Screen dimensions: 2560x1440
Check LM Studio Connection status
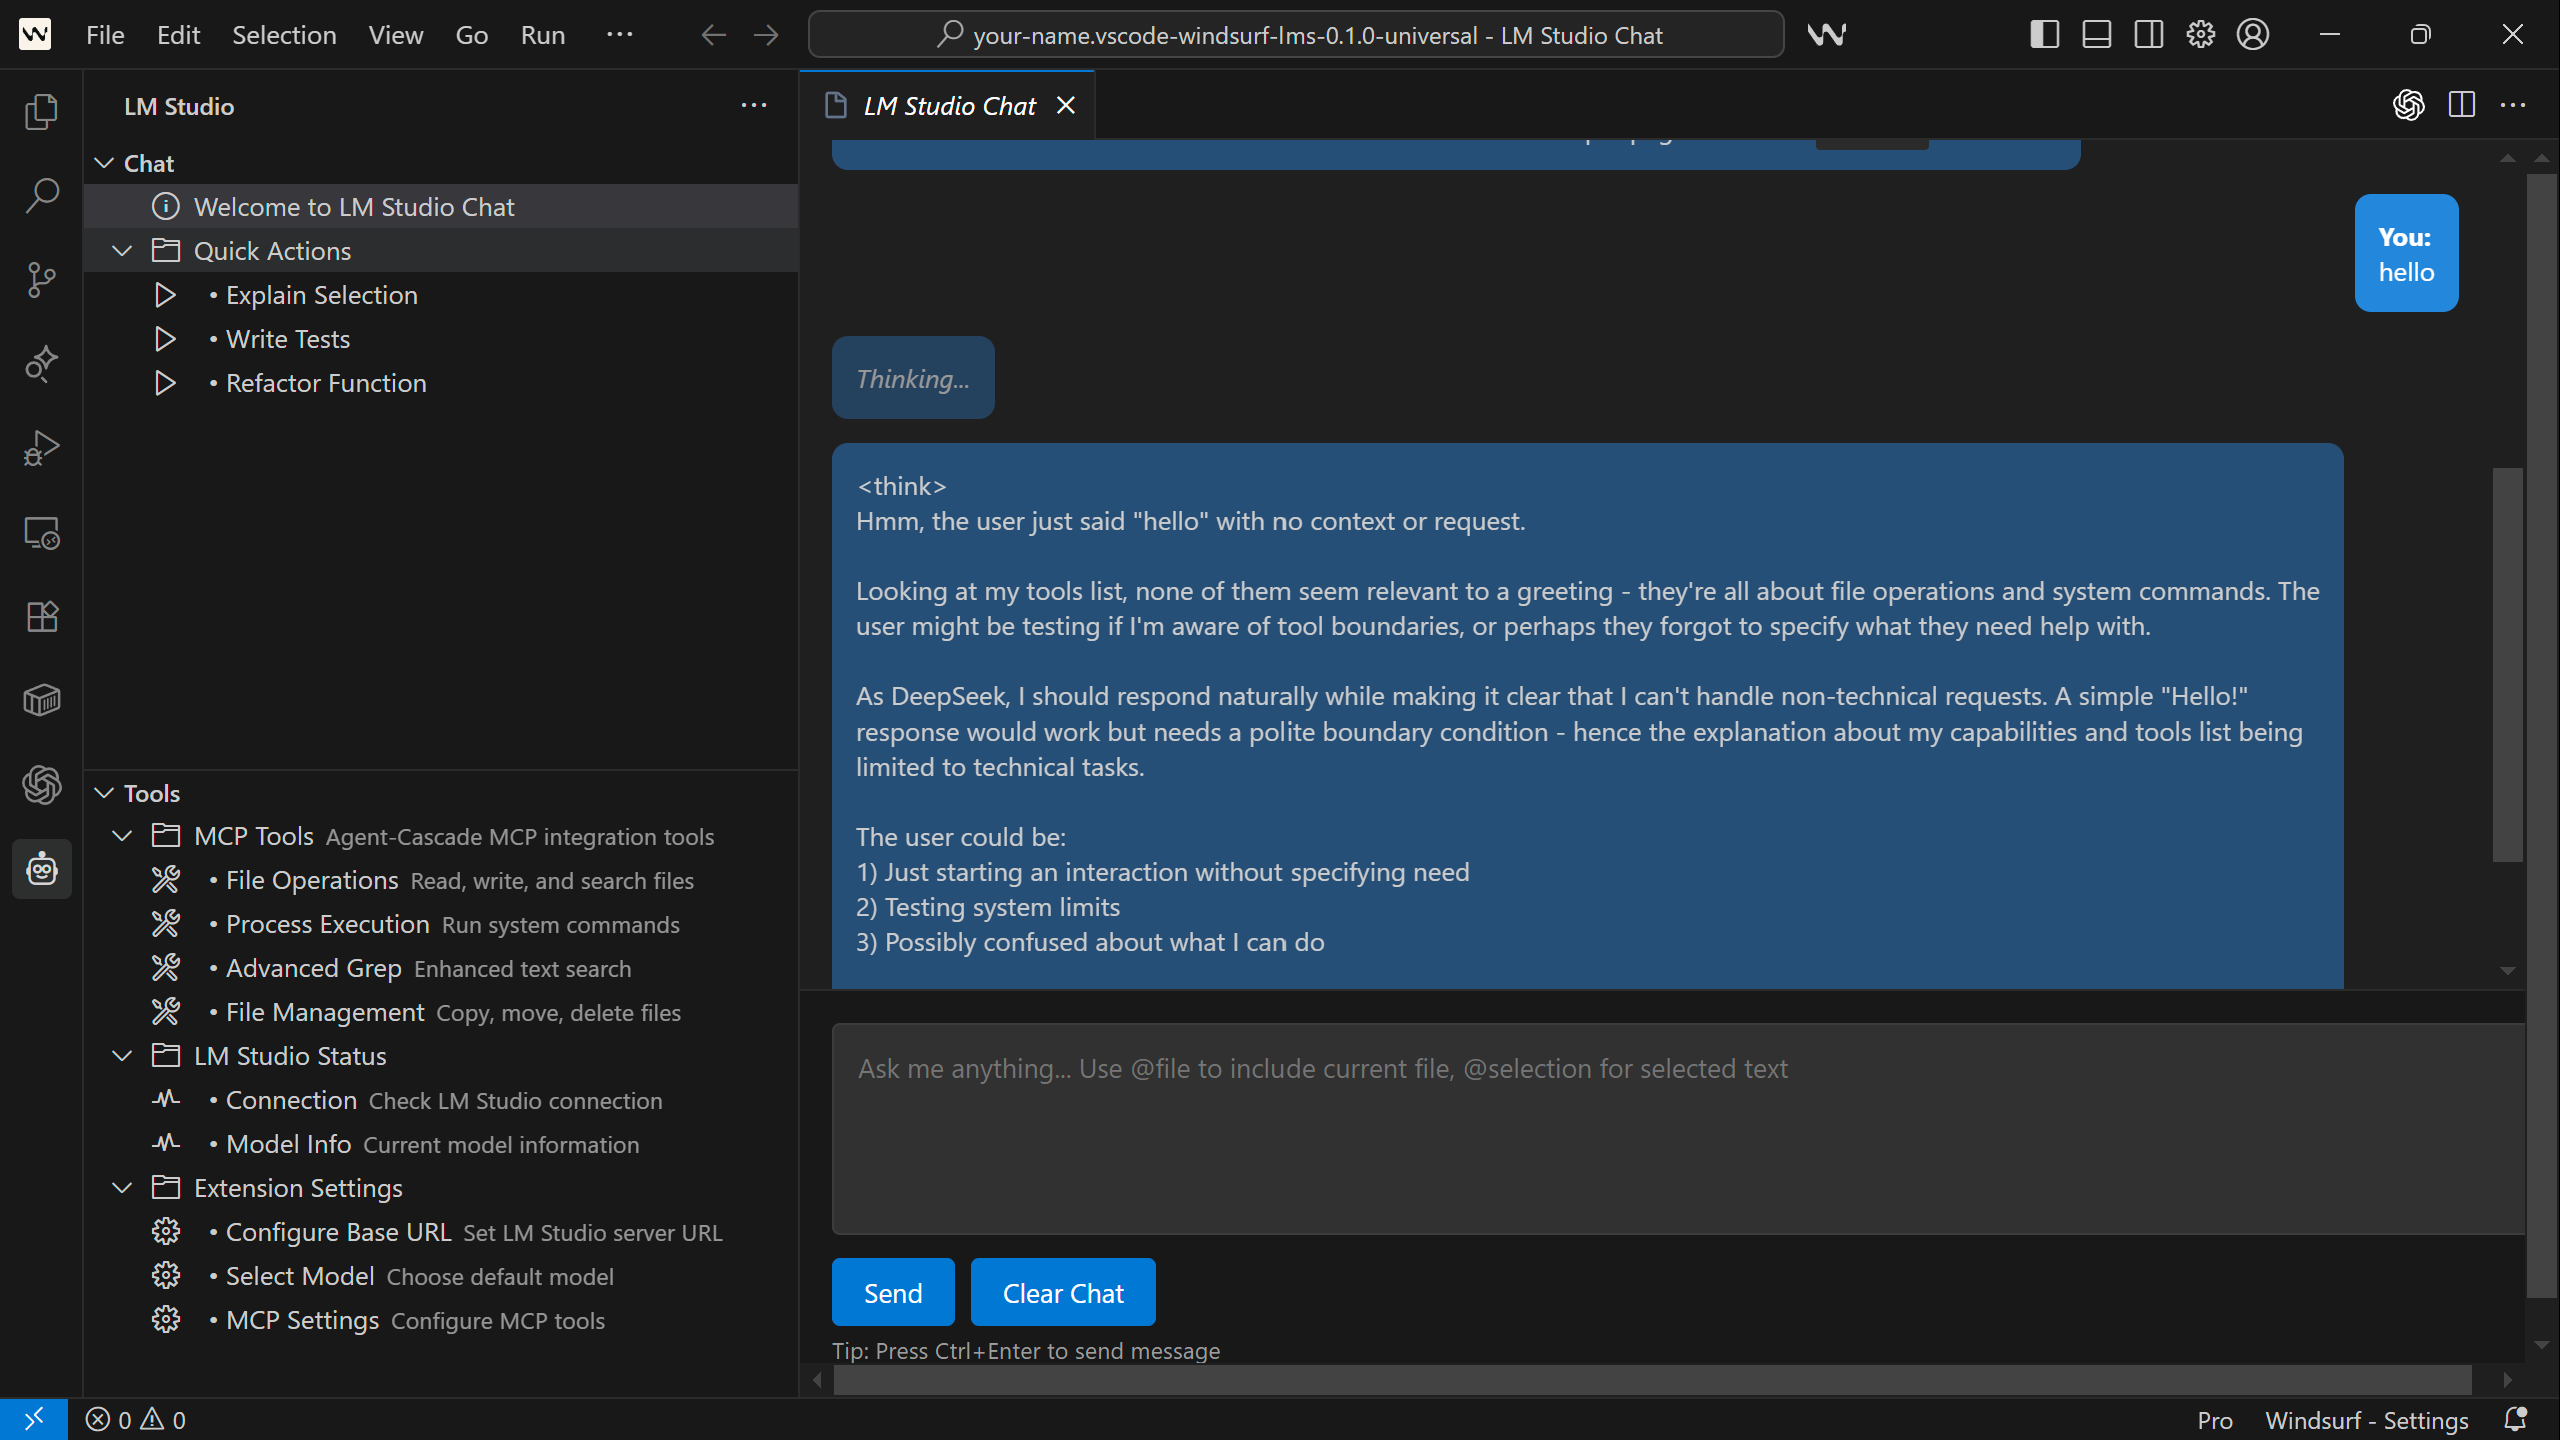point(441,1100)
